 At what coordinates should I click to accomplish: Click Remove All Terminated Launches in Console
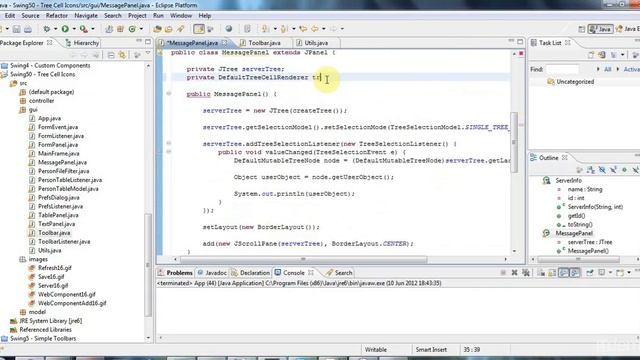tap(526, 273)
